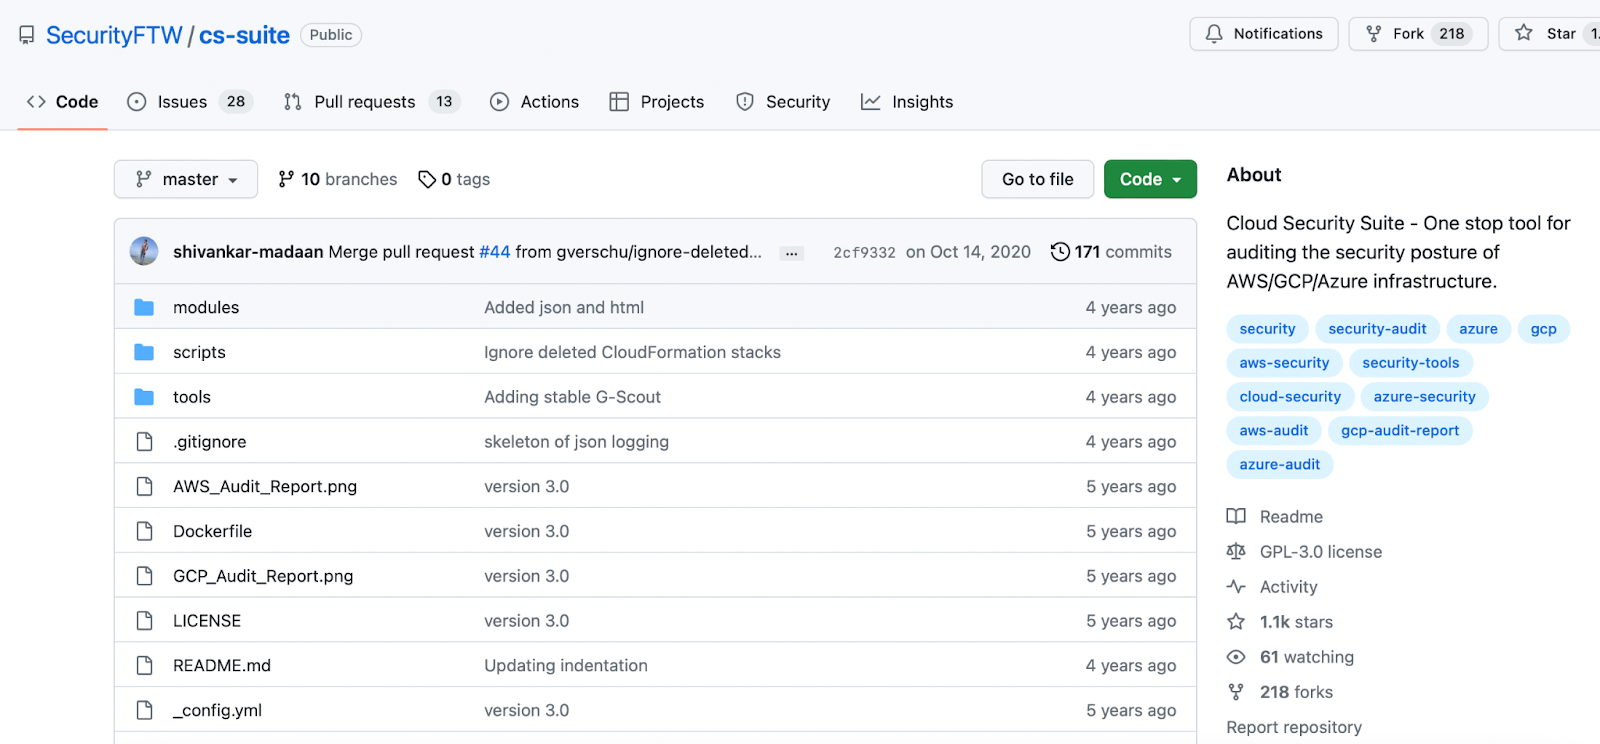View the Insights tab
1600x744 pixels.
tap(907, 102)
